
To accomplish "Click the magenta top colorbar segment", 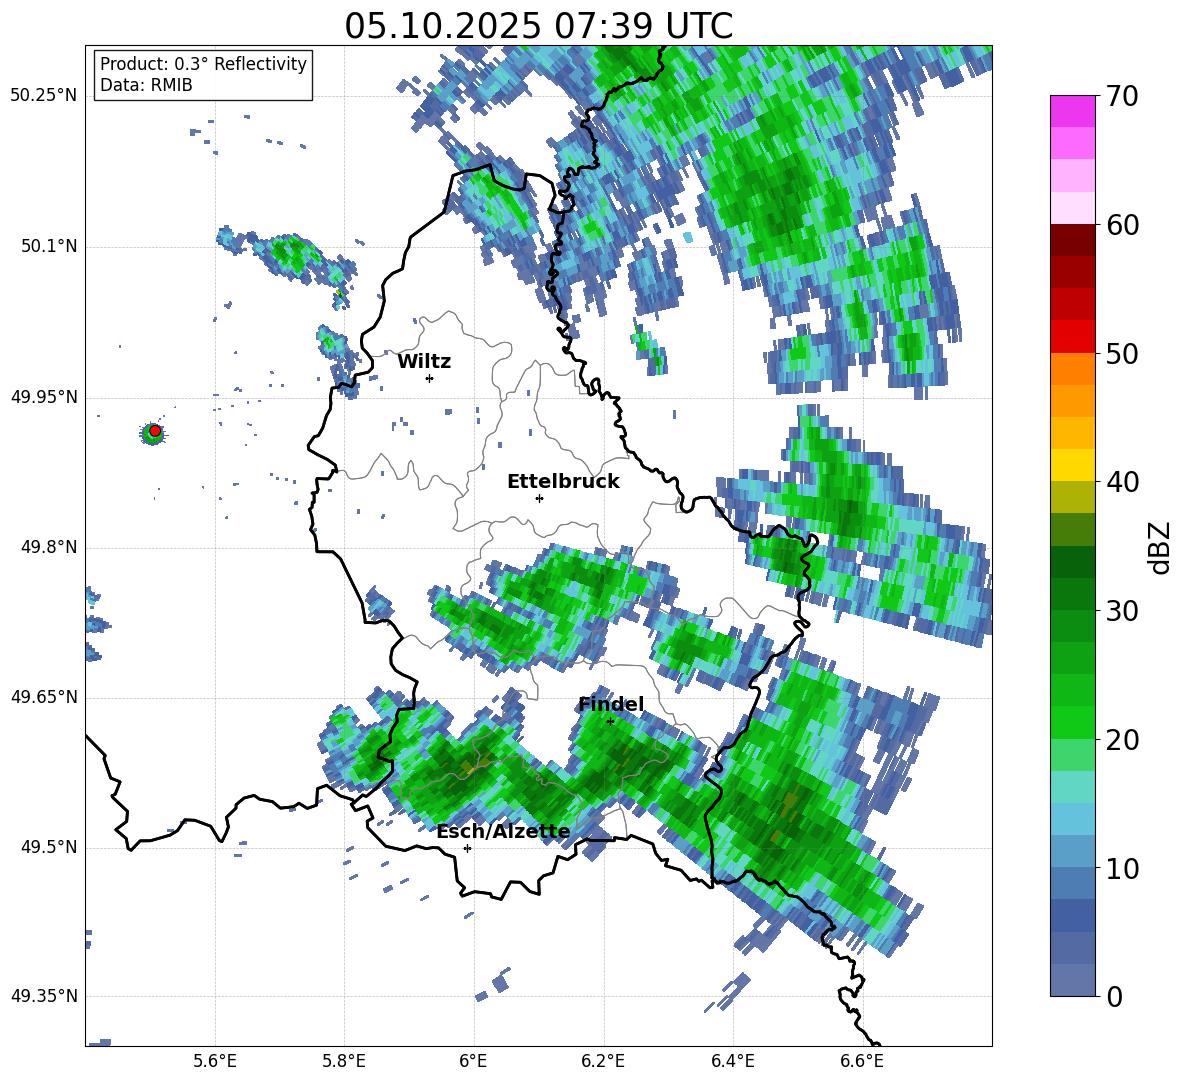I will point(1072,112).
